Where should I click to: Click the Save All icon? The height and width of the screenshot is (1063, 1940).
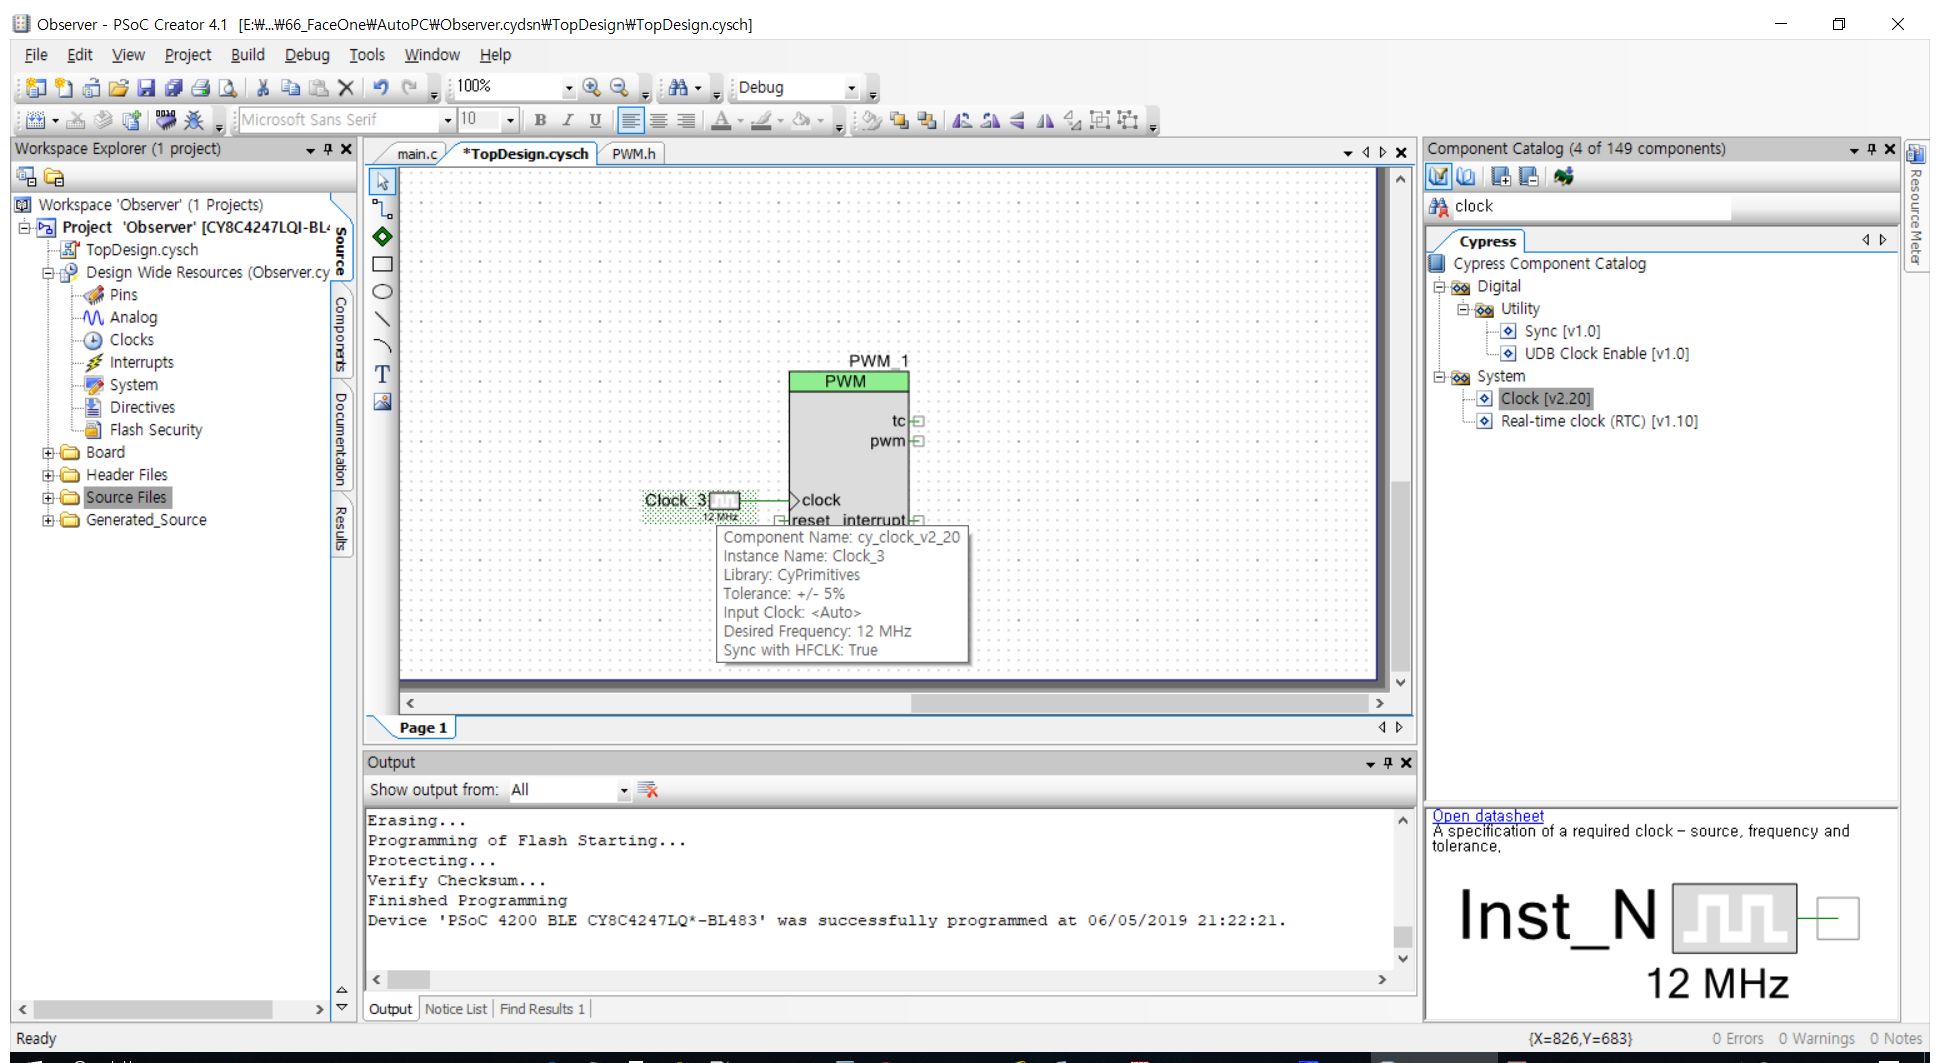[x=173, y=88]
